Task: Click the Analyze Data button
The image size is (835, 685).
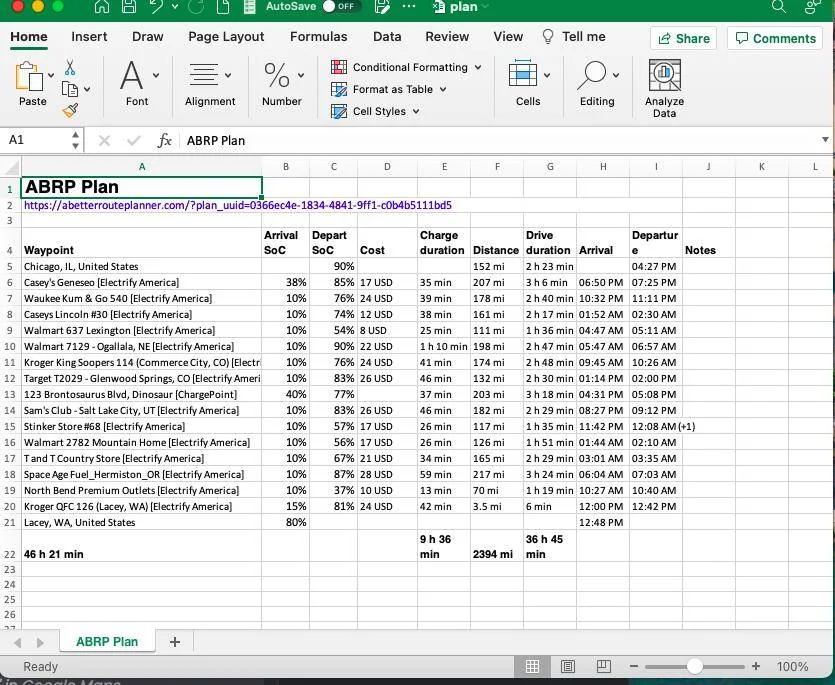Action: 664,88
